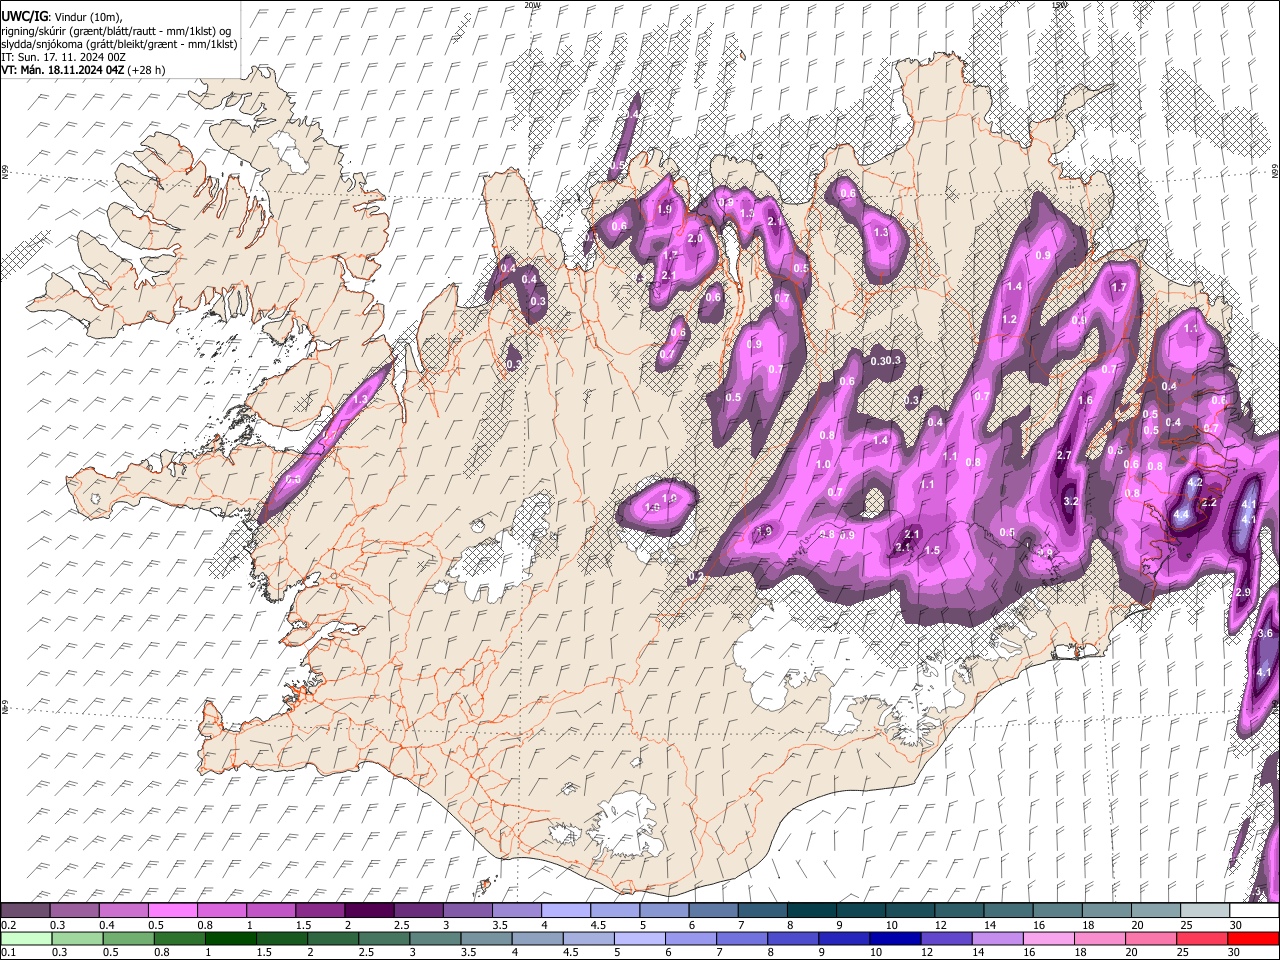Click the 1.6 precipitation value on the map
This screenshot has width=1280, height=960.
(1085, 400)
